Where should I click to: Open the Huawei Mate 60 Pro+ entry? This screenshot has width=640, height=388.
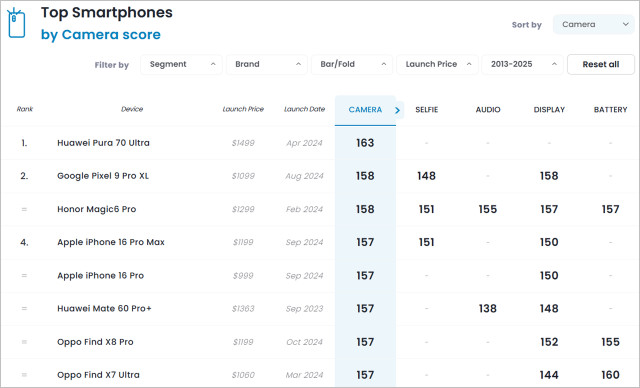(104, 309)
